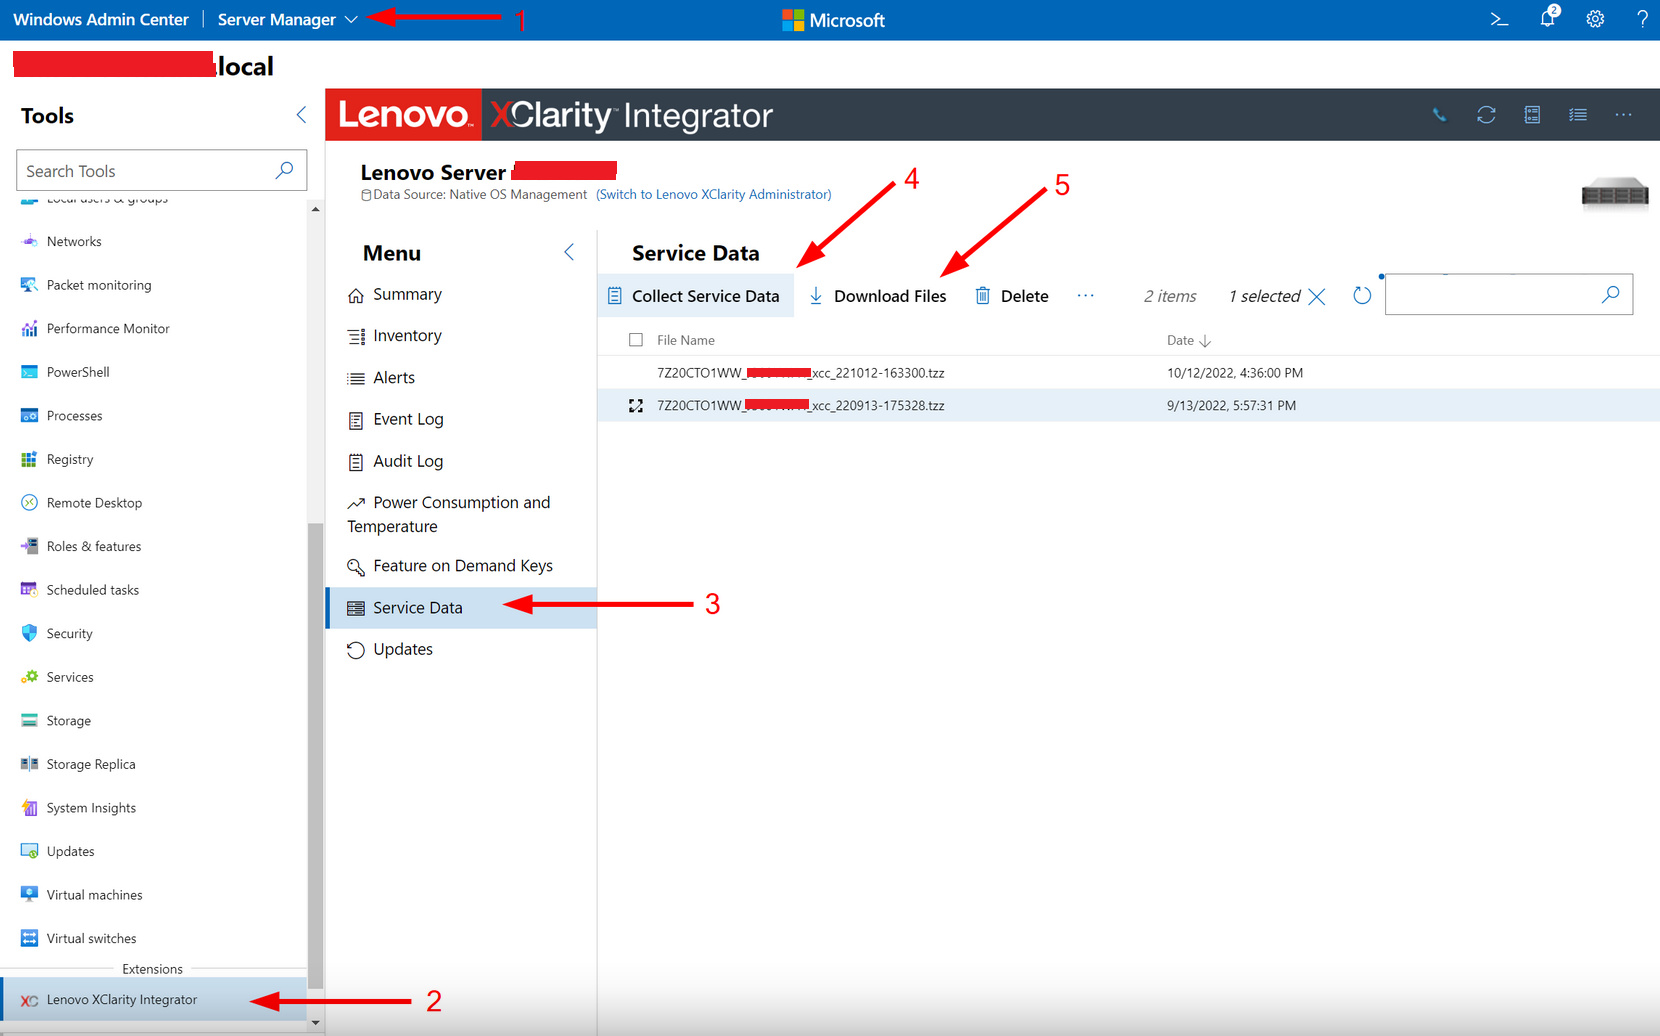The width and height of the screenshot is (1660, 1036).
Task: Click Tools scrollbar up arrow
Action: 316,210
